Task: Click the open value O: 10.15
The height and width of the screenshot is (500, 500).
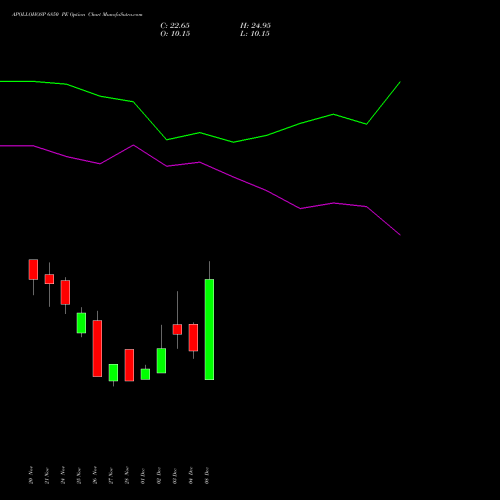Action: (x=175, y=34)
